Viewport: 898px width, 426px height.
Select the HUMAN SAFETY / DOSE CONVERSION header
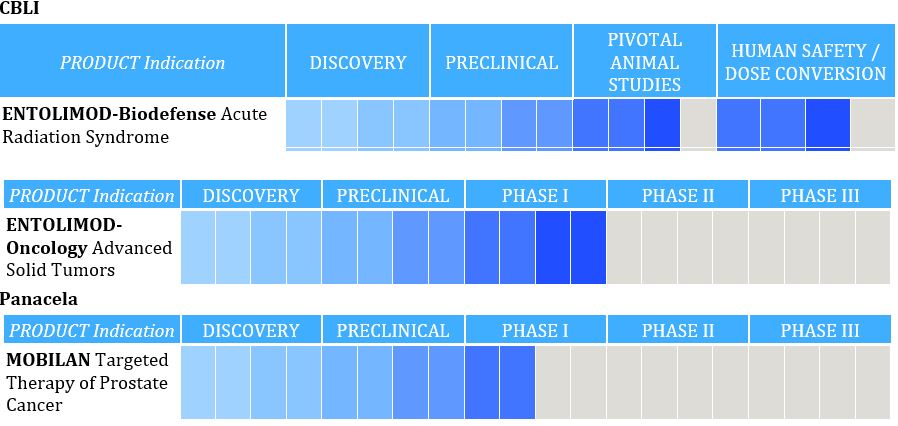(805, 62)
